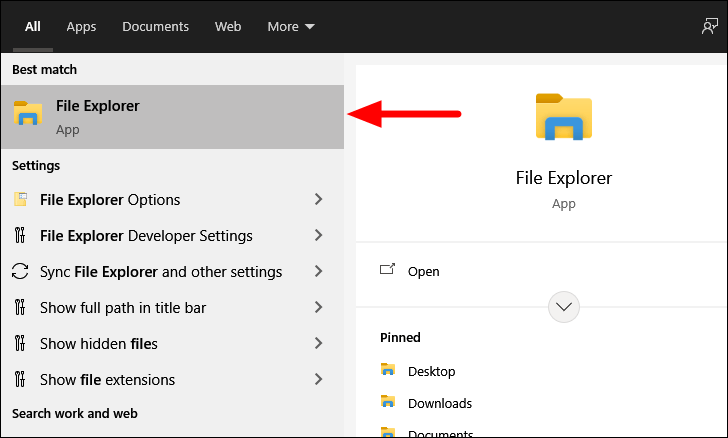Click the tools icon beside File Explorer Developer Settings
The width and height of the screenshot is (728, 438).
click(x=20, y=235)
